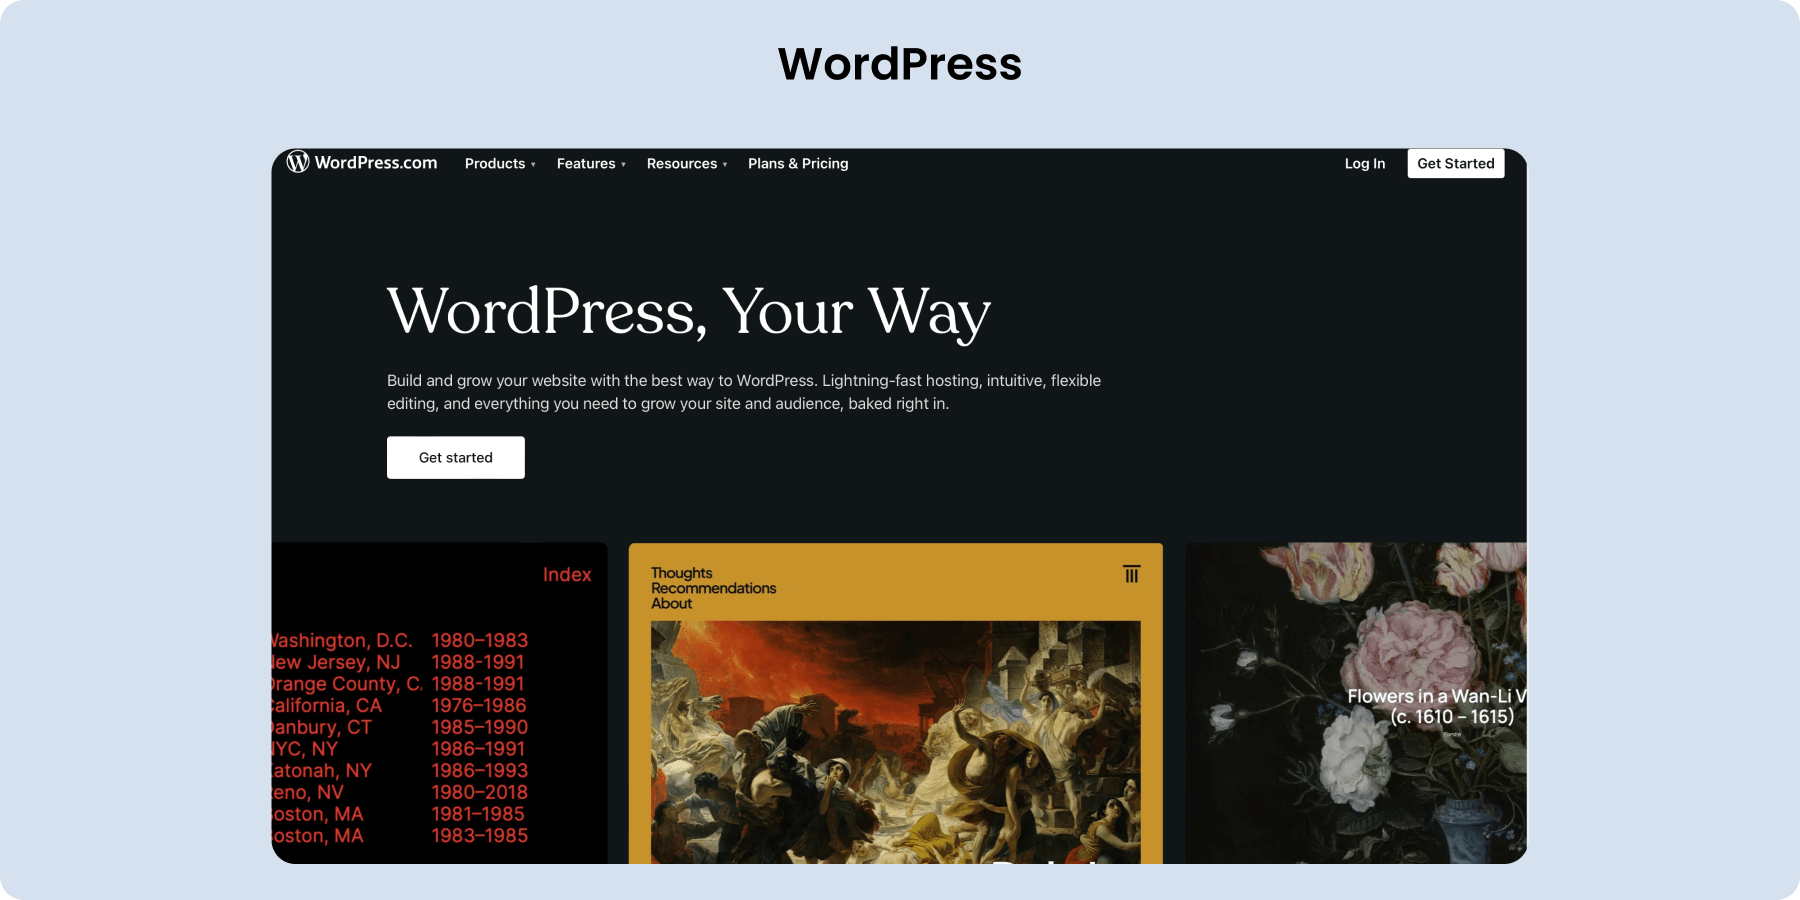Viewport: 1800px width, 900px height.
Task: Click the Danbury, CT row
Action: pyautogui.click(x=400, y=727)
